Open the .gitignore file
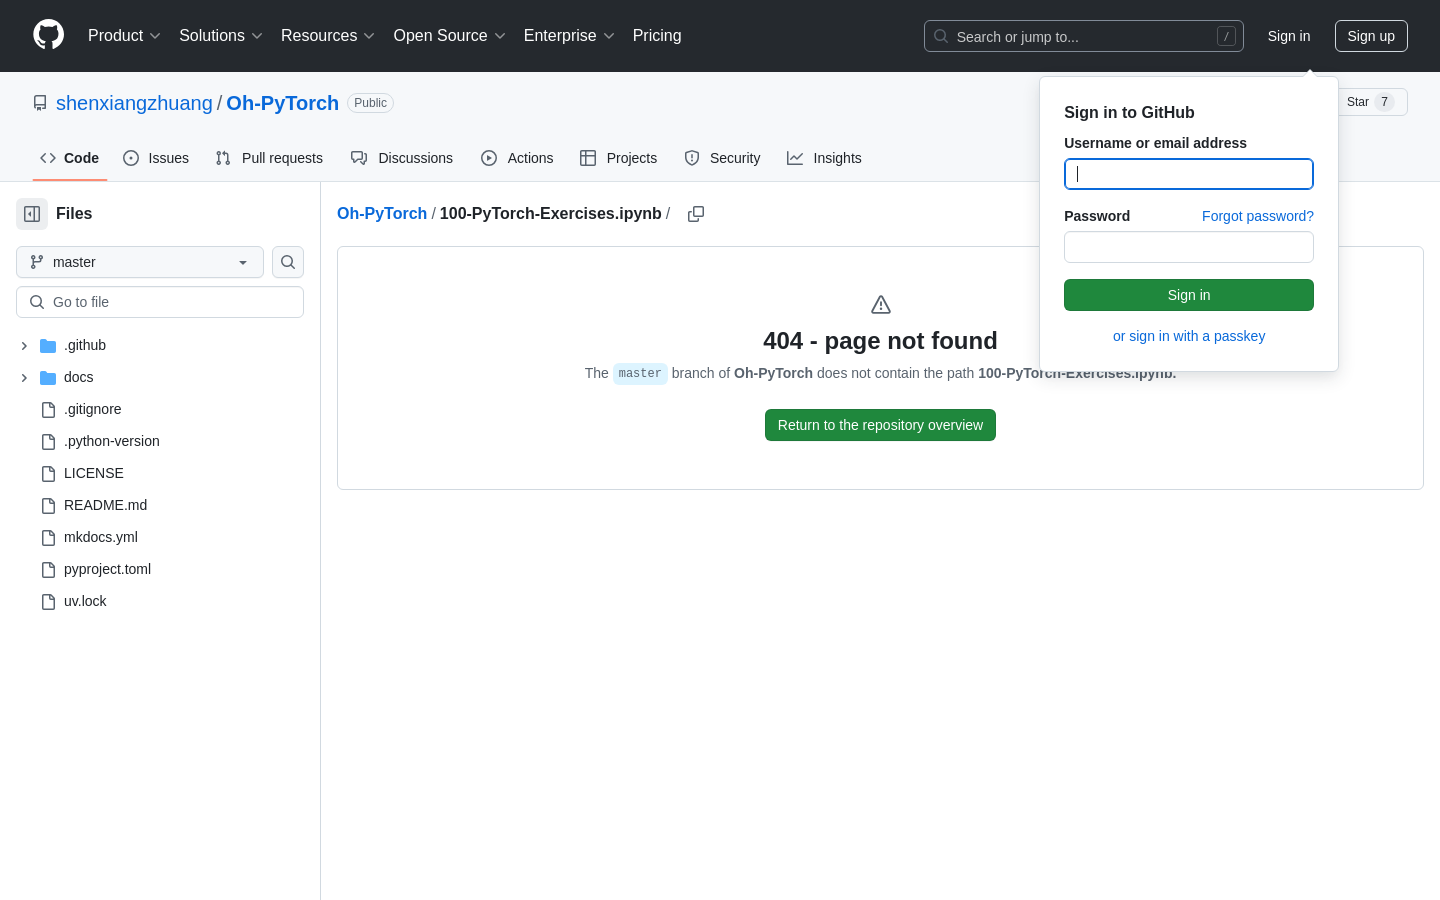 click(93, 409)
